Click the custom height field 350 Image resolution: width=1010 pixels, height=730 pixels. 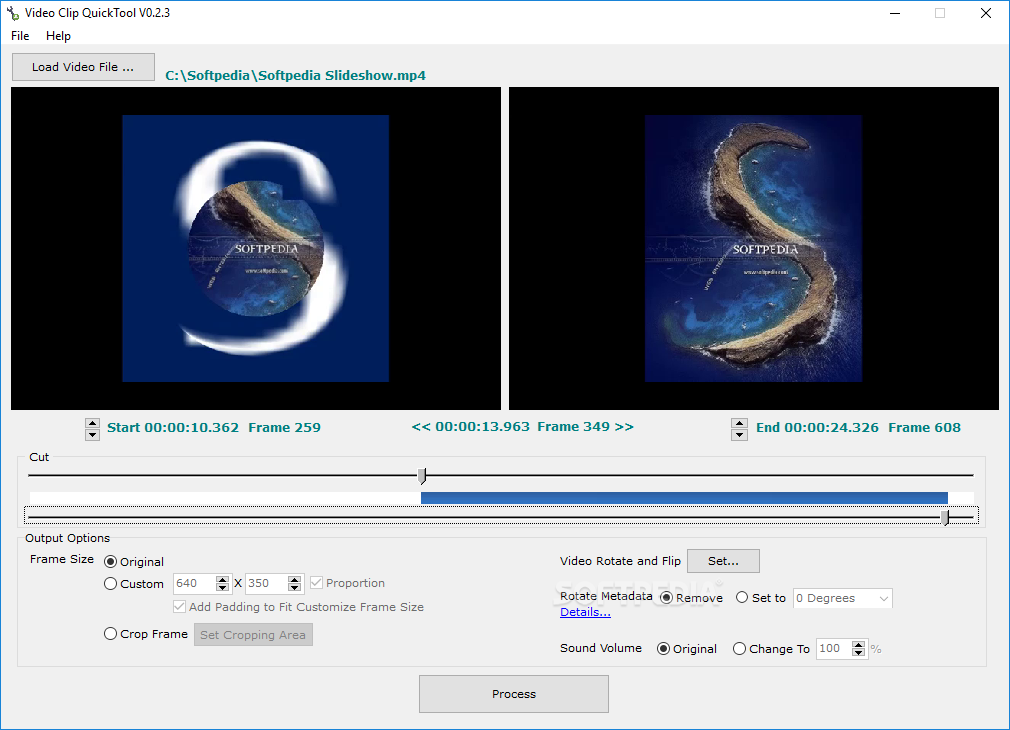point(267,584)
